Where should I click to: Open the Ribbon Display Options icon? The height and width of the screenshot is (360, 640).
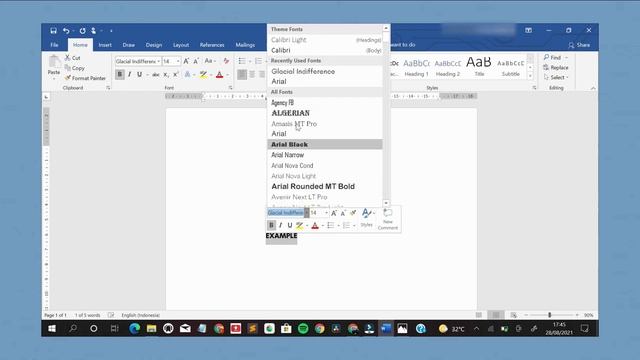(528, 31)
